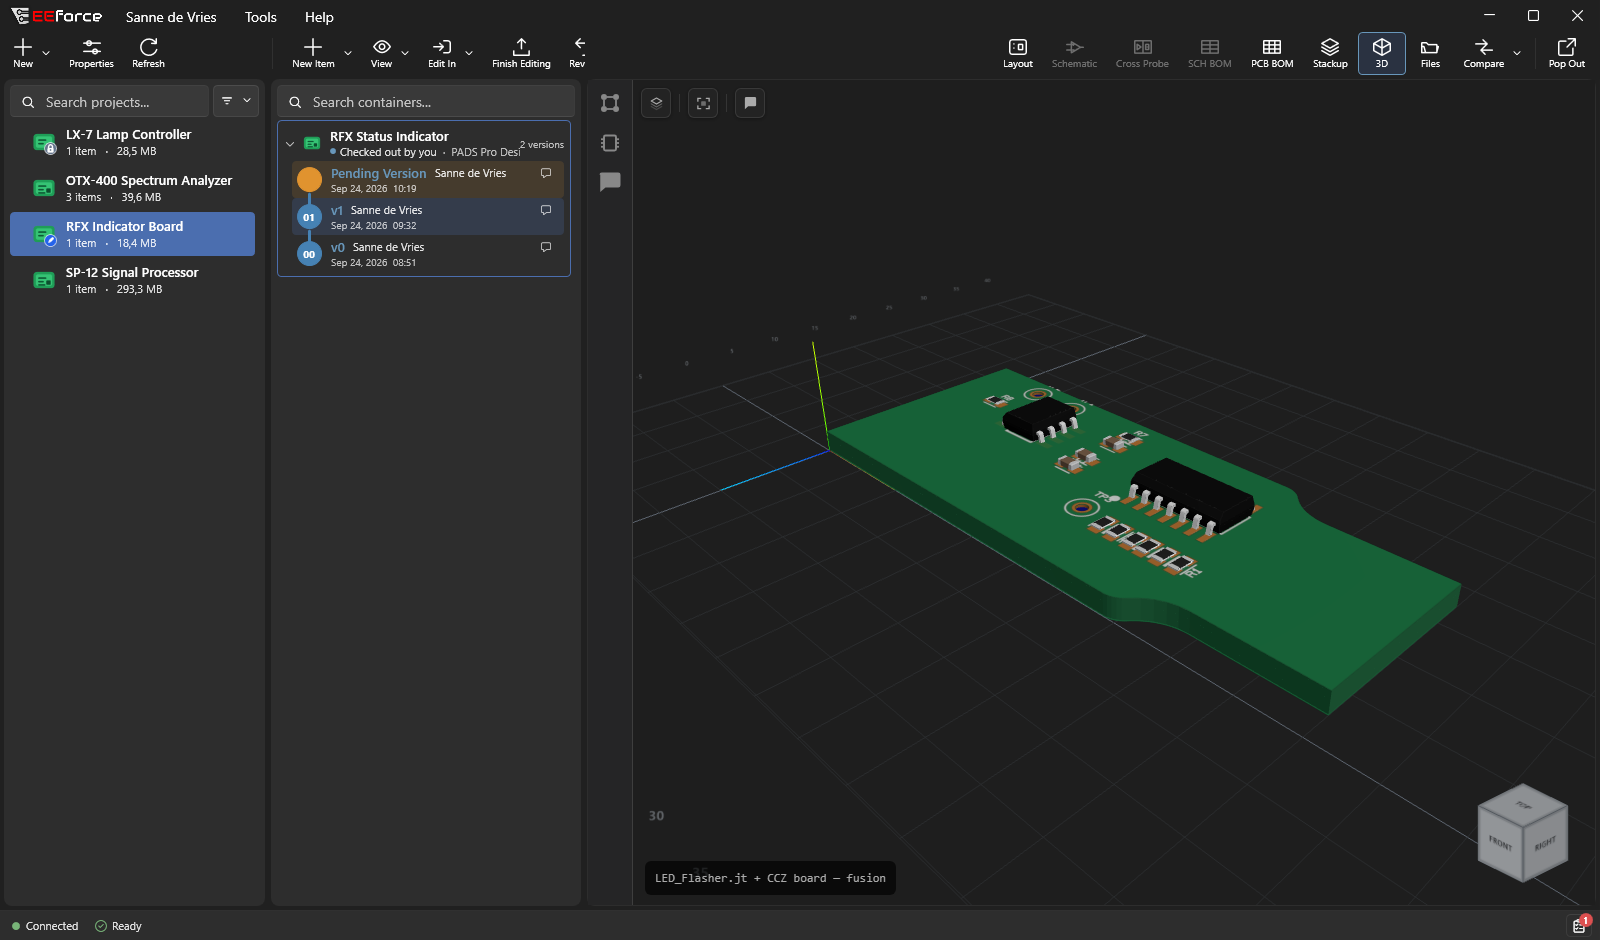Switch to Layout view
The width and height of the screenshot is (1600, 940).
(x=1018, y=53)
